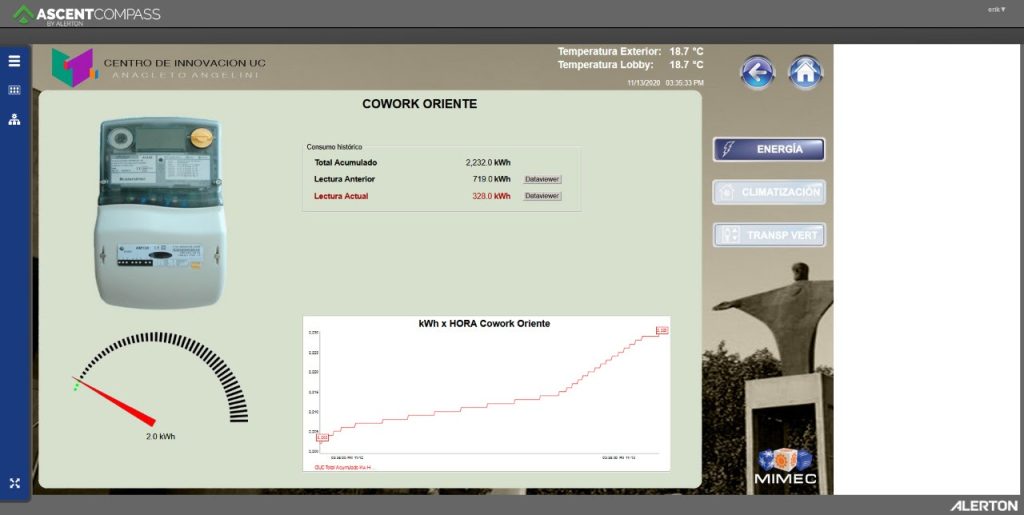Click the electric meter image

point(160,212)
